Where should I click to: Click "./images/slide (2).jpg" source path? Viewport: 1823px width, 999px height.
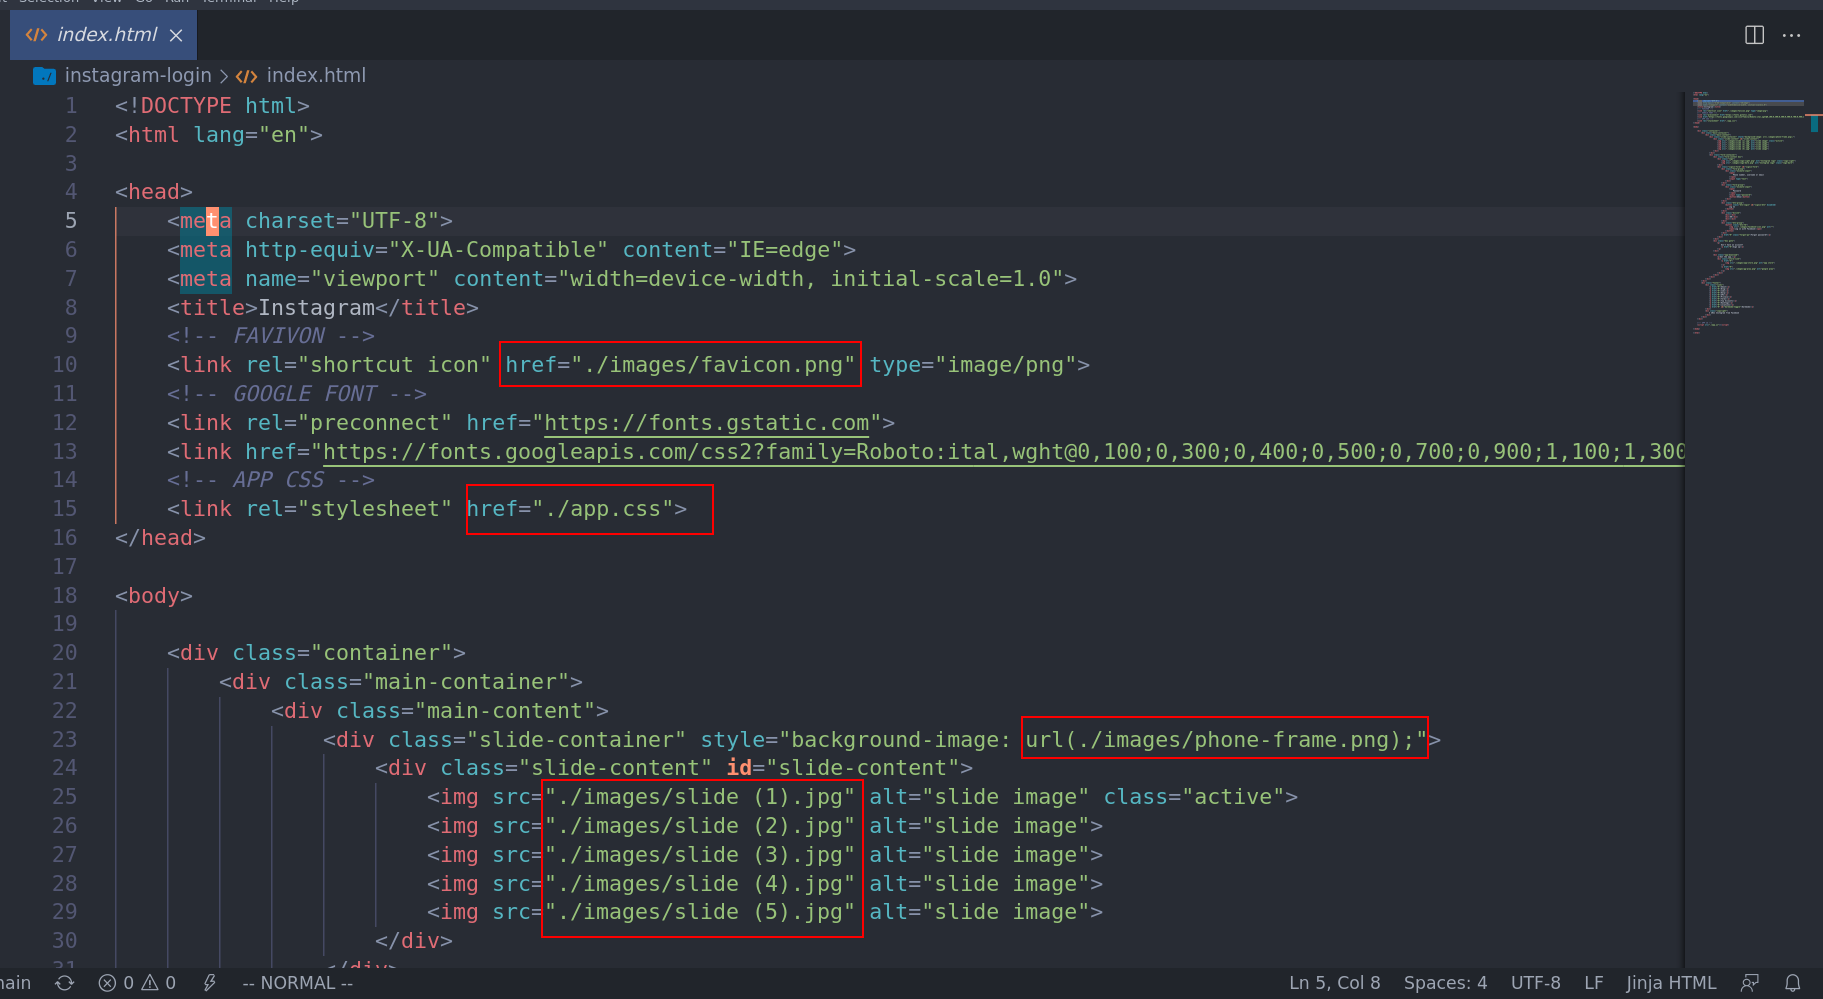[x=700, y=826]
